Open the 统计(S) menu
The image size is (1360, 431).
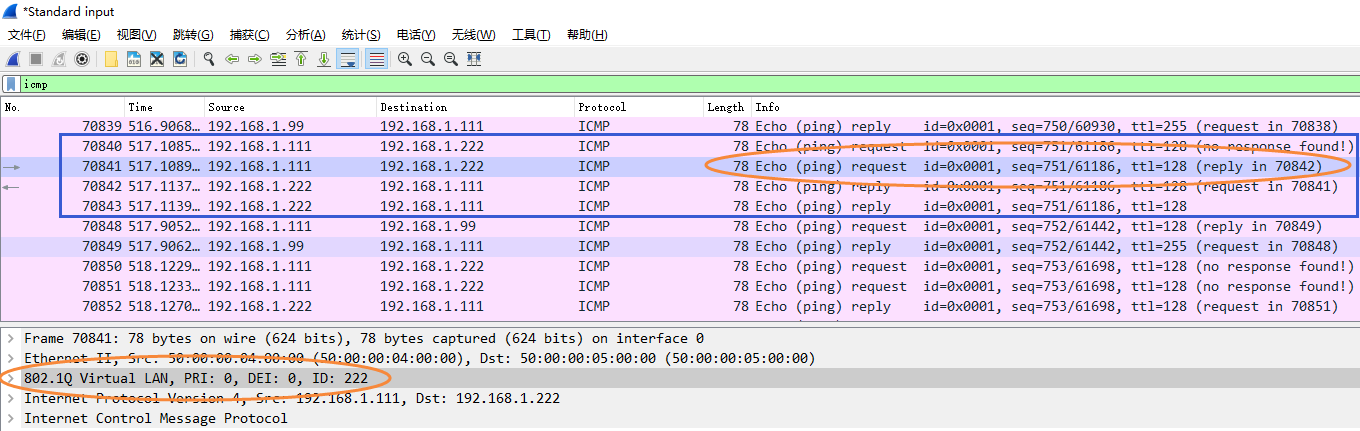(360, 35)
